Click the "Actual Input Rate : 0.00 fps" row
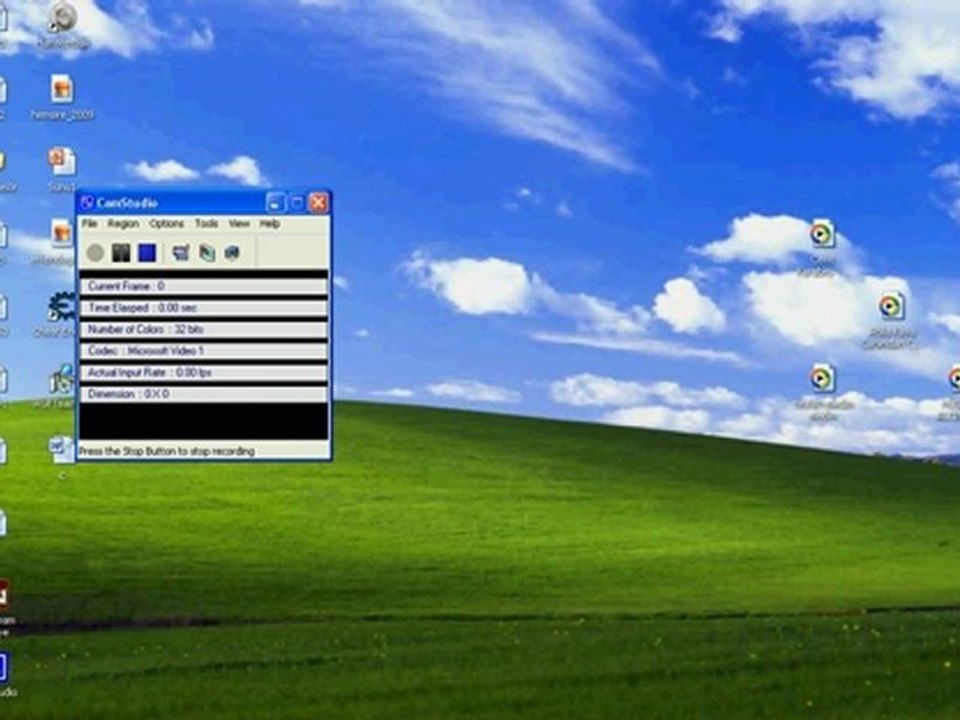This screenshot has height=720, width=960. pyautogui.click(x=203, y=372)
